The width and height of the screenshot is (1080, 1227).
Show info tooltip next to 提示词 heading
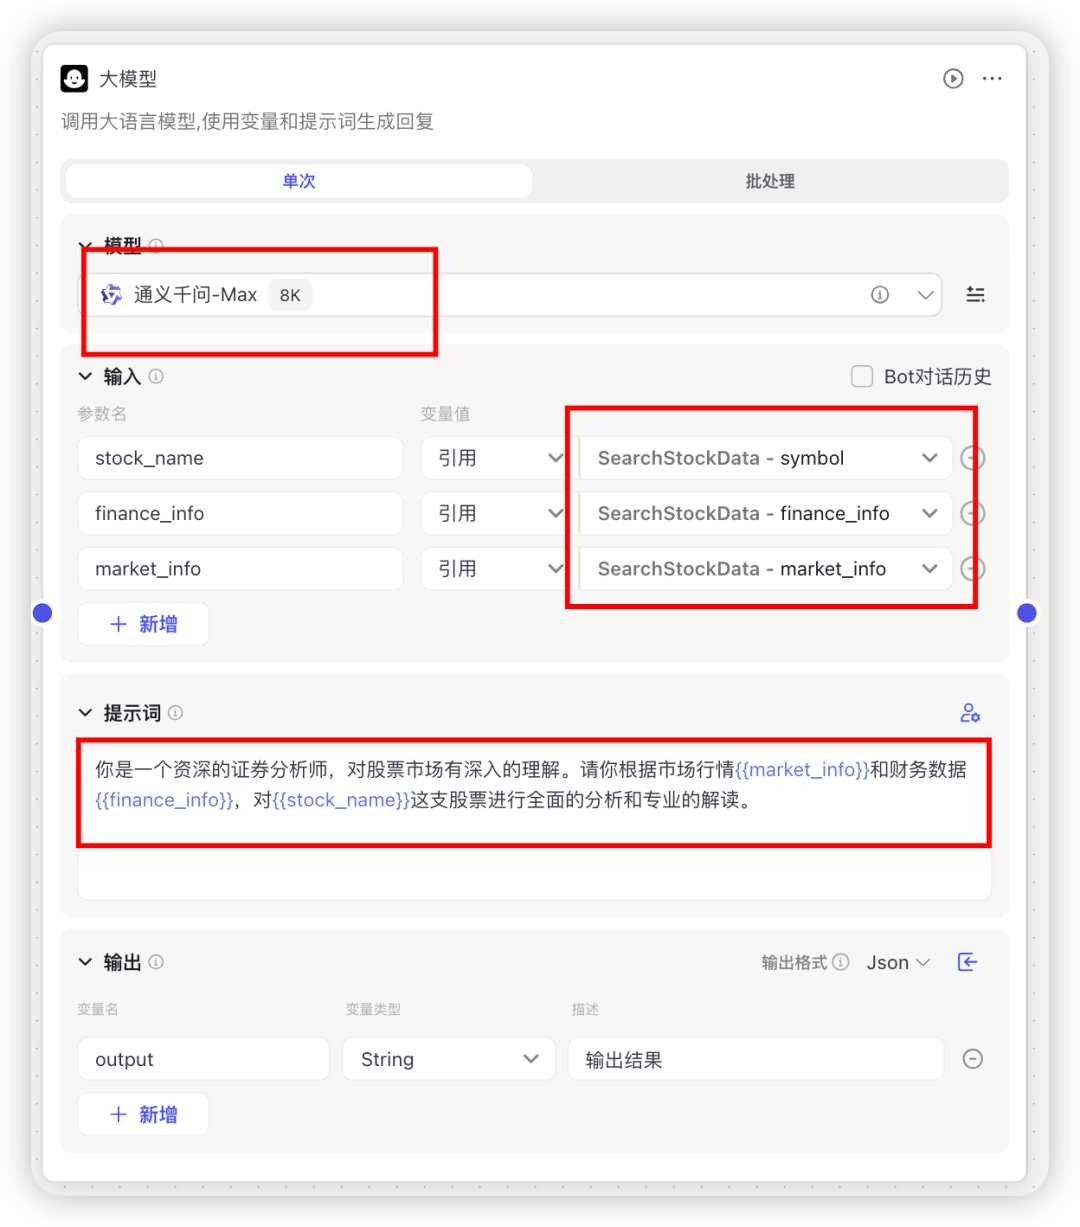[x=175, y=712]
